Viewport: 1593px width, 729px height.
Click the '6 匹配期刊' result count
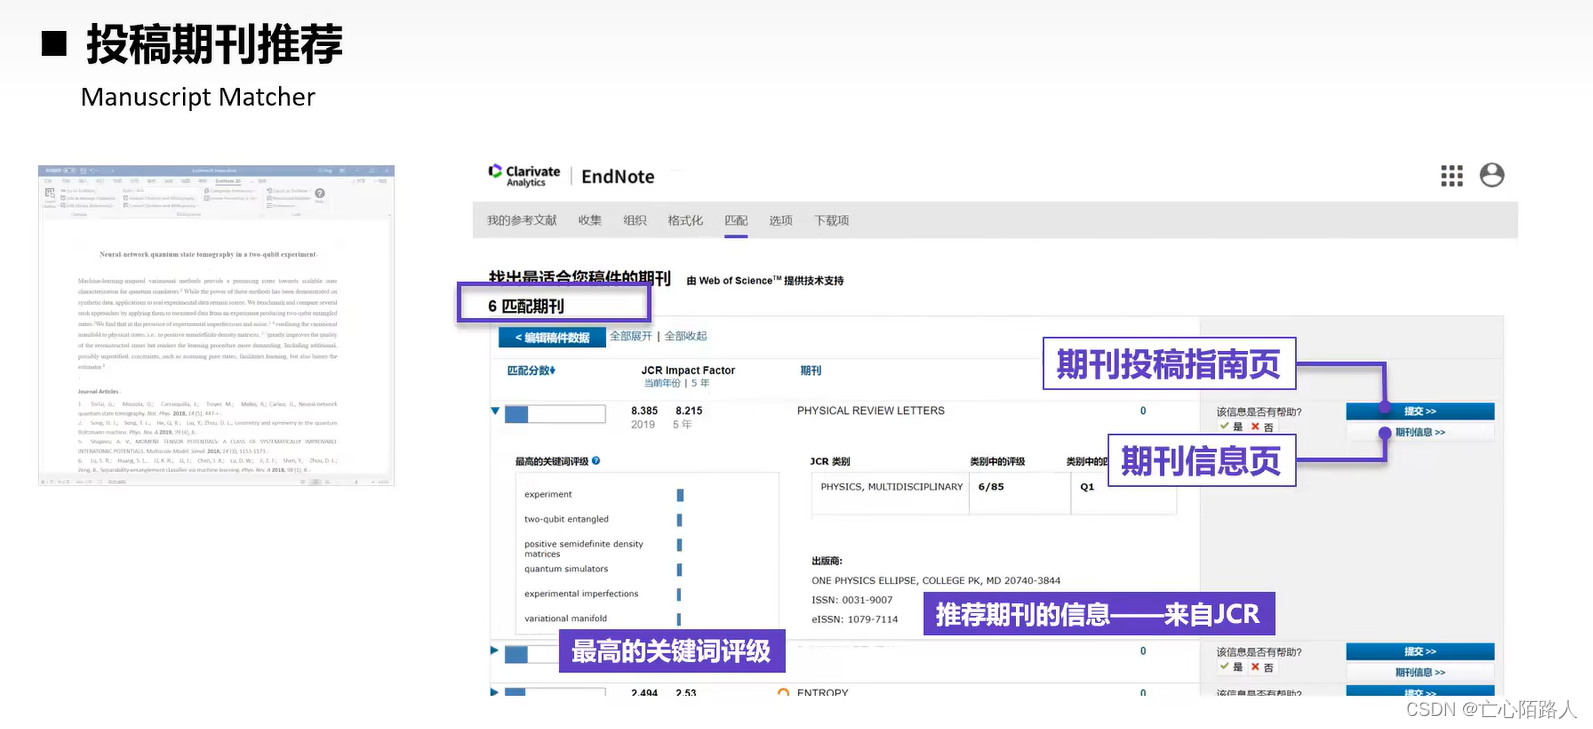tap(526, 306)
